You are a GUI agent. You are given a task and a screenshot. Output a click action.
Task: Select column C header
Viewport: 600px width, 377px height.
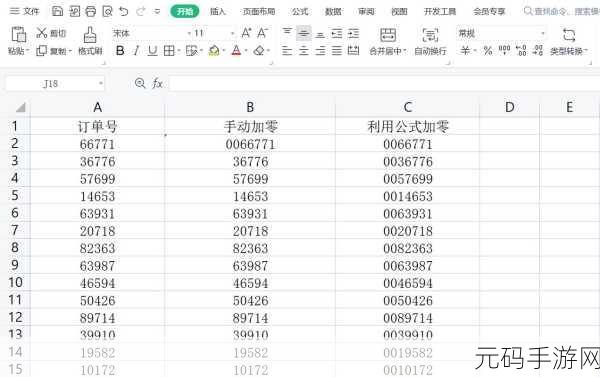point(408,107)
